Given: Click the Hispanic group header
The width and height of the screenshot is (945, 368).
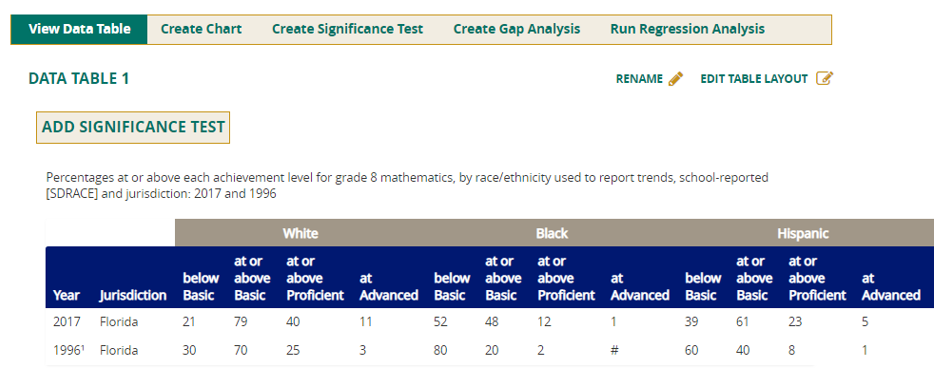Looking at the screenshot, I should pos(802,233).
